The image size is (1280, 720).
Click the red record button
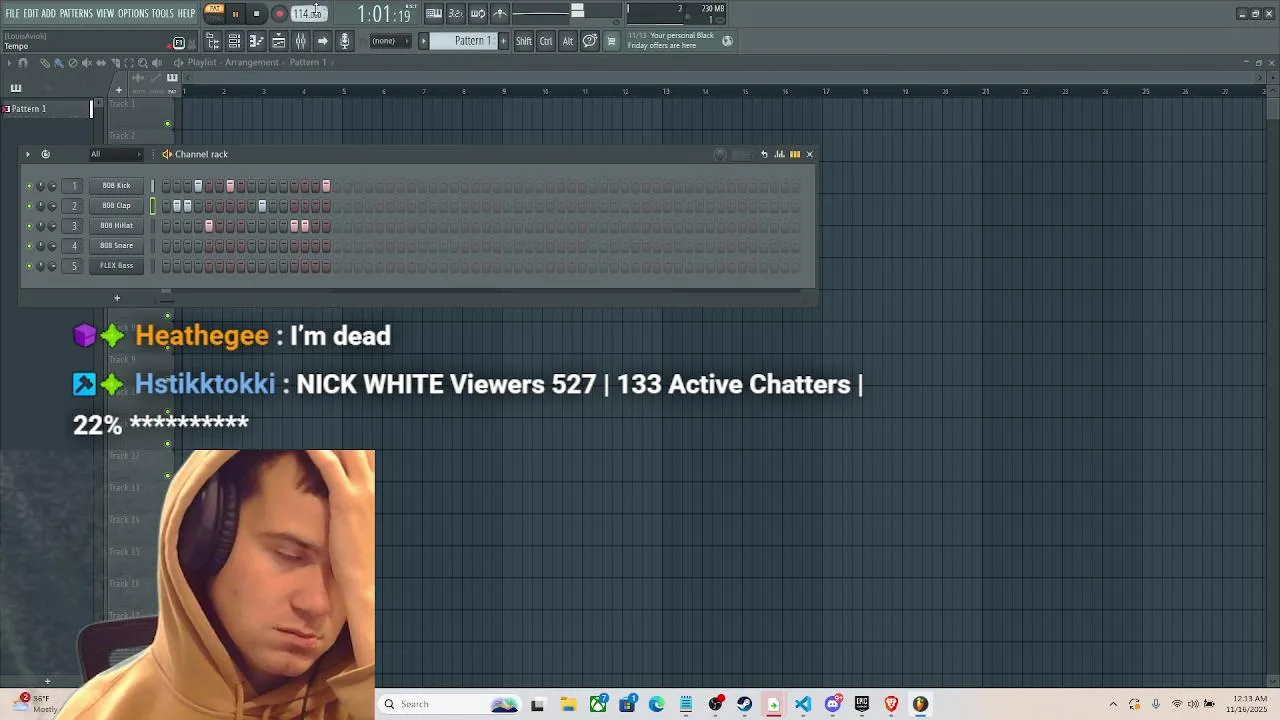tap(279, 14)
